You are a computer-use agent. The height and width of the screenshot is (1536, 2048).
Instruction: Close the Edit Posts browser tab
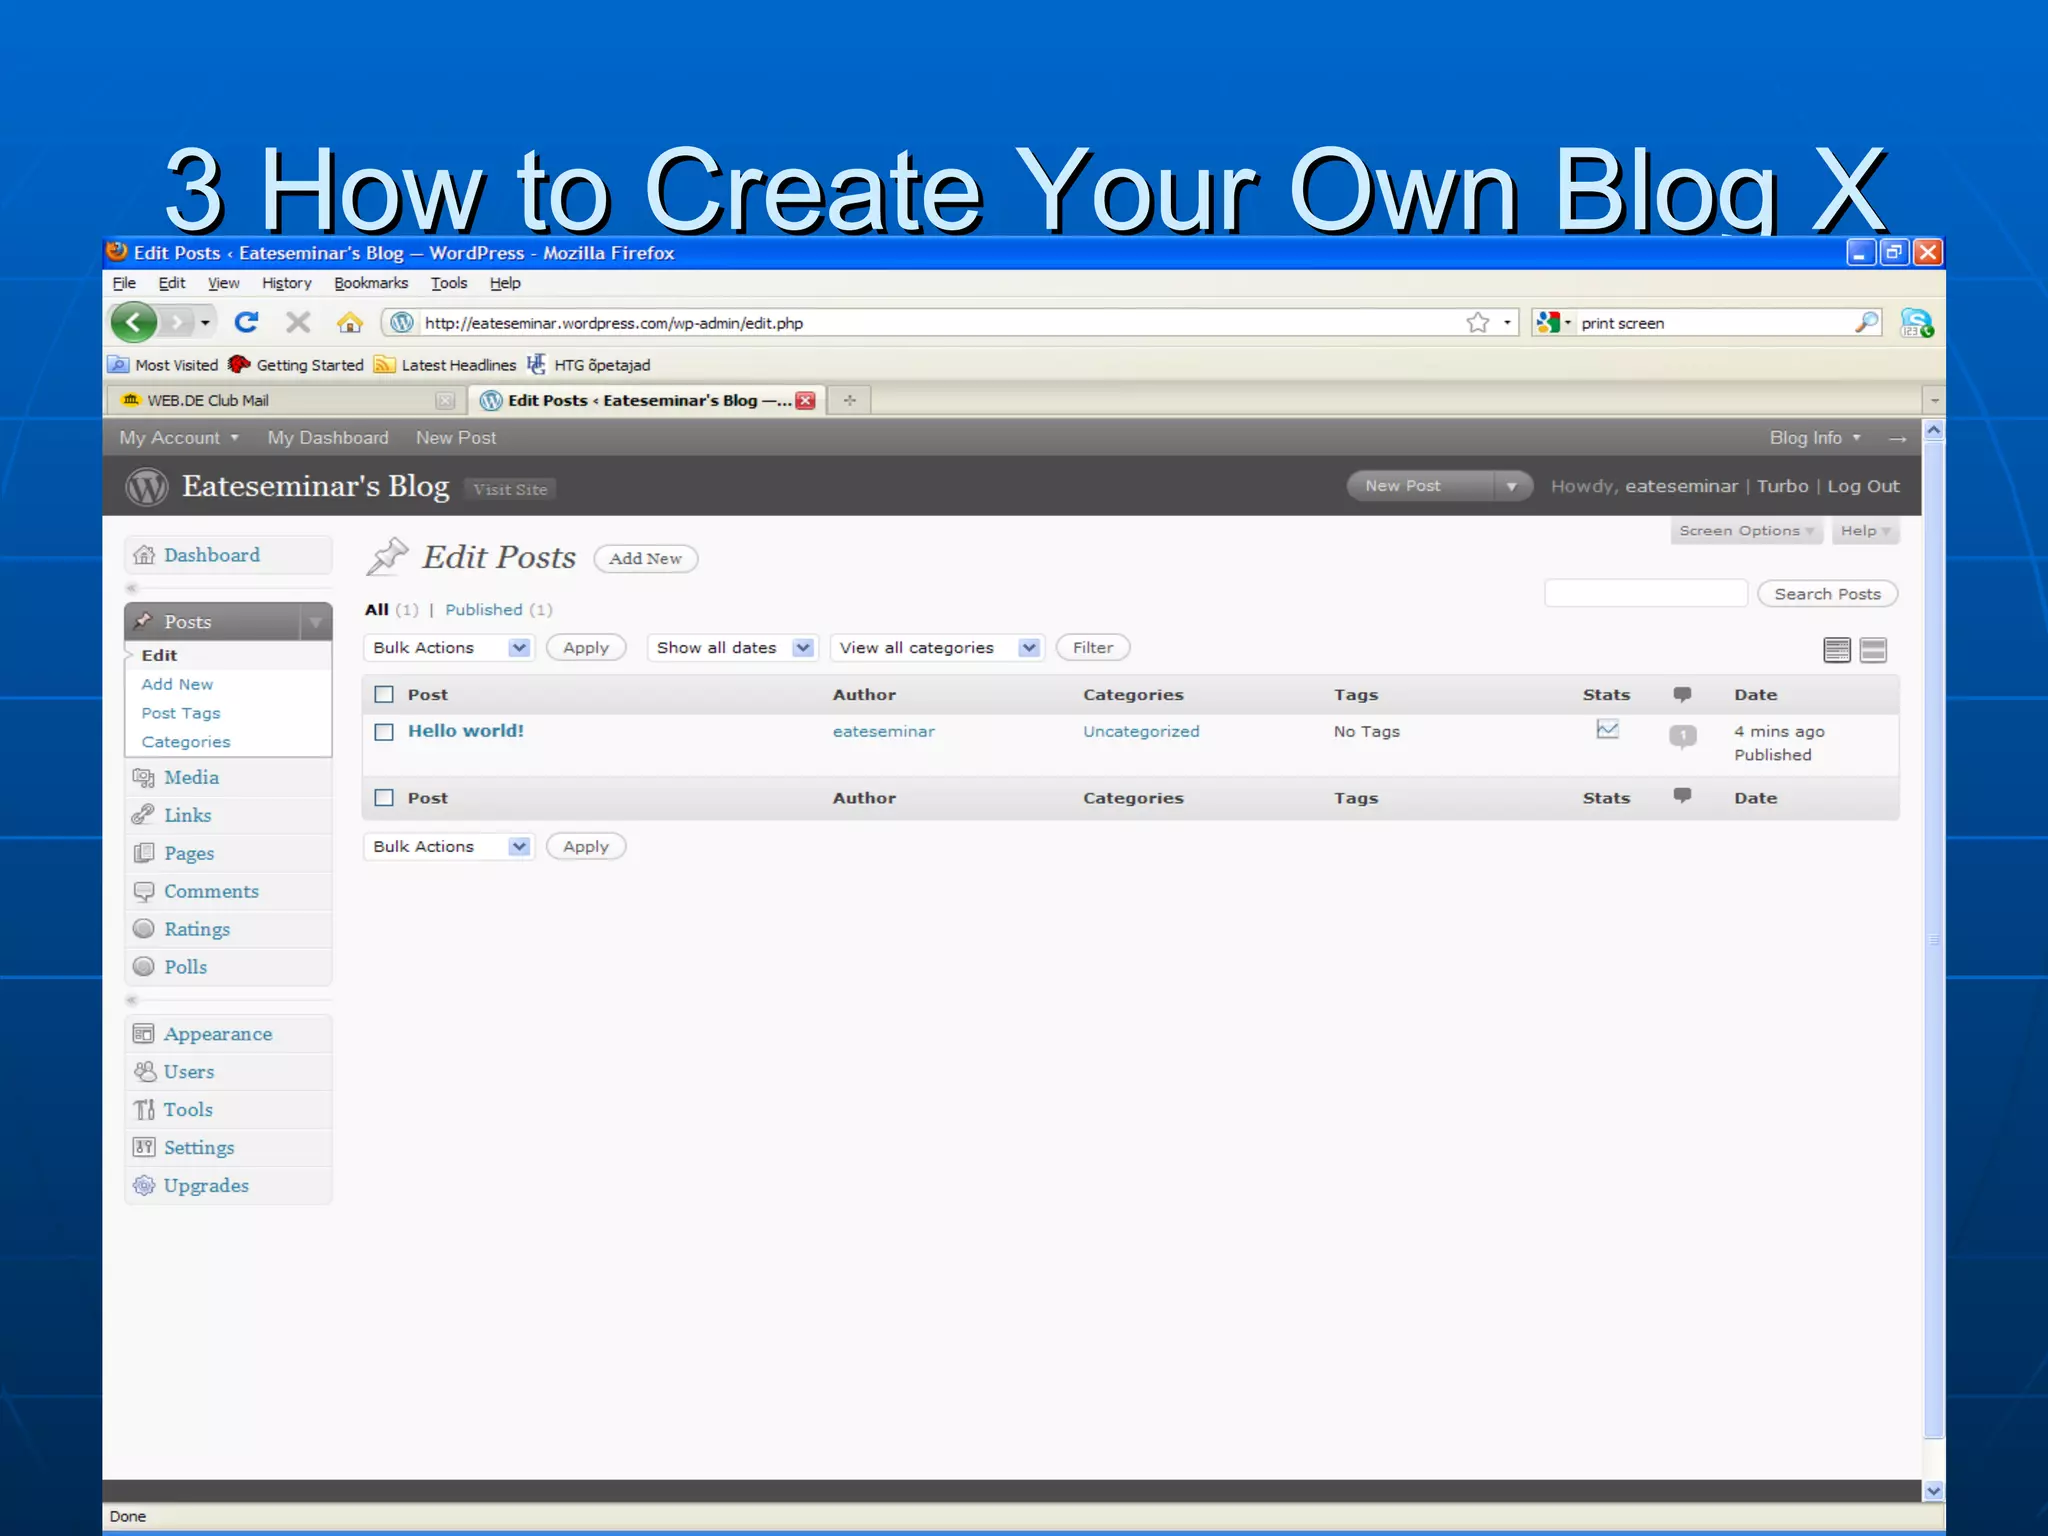click(806, 401)
